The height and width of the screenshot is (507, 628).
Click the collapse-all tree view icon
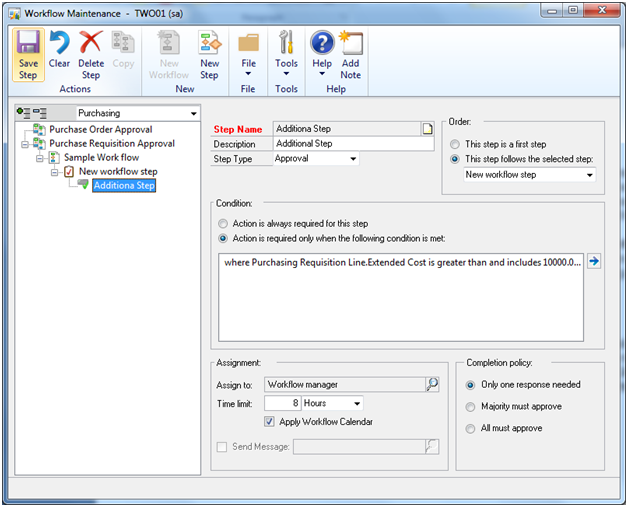40,113
